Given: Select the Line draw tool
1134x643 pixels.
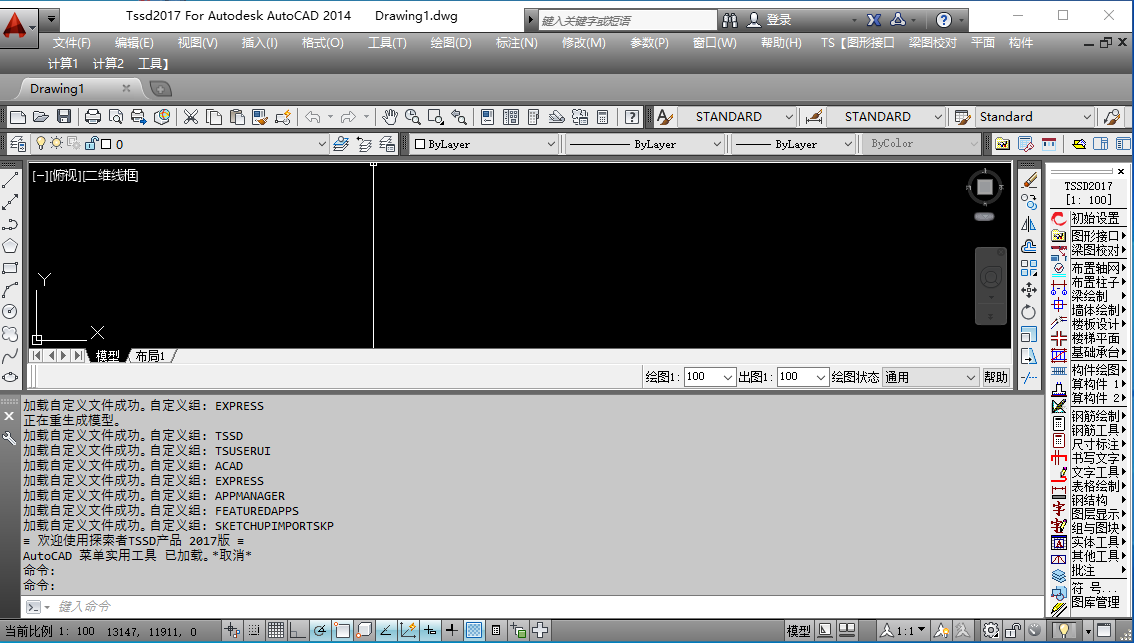Looking at the screenshot, I should [x=10, y=181].
